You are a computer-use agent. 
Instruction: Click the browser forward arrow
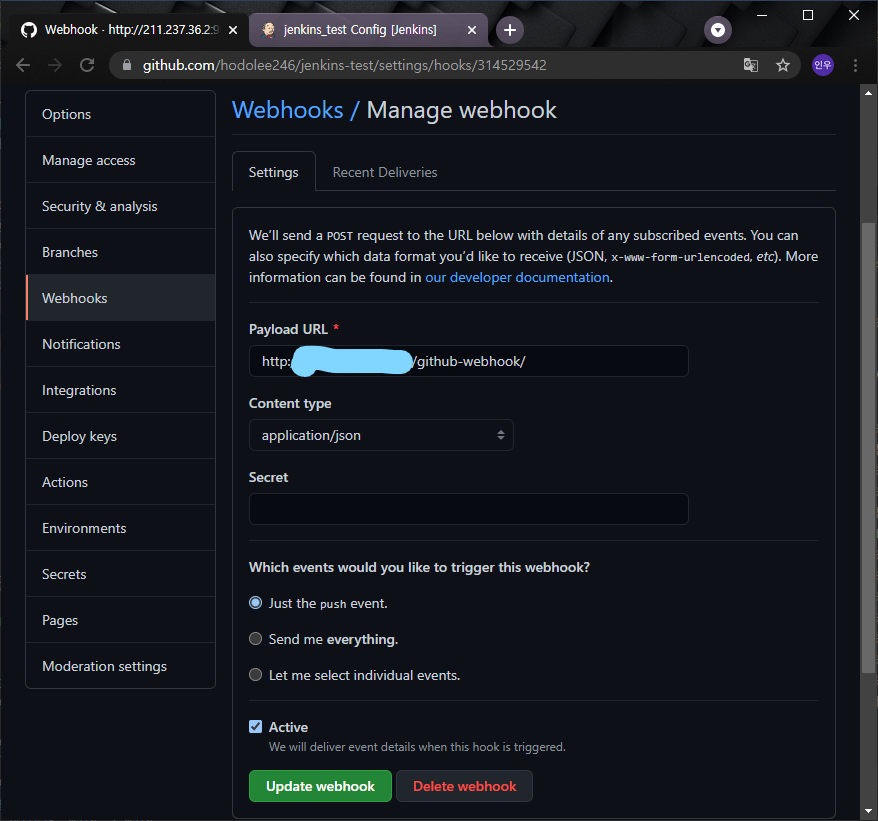pos(55,66)
